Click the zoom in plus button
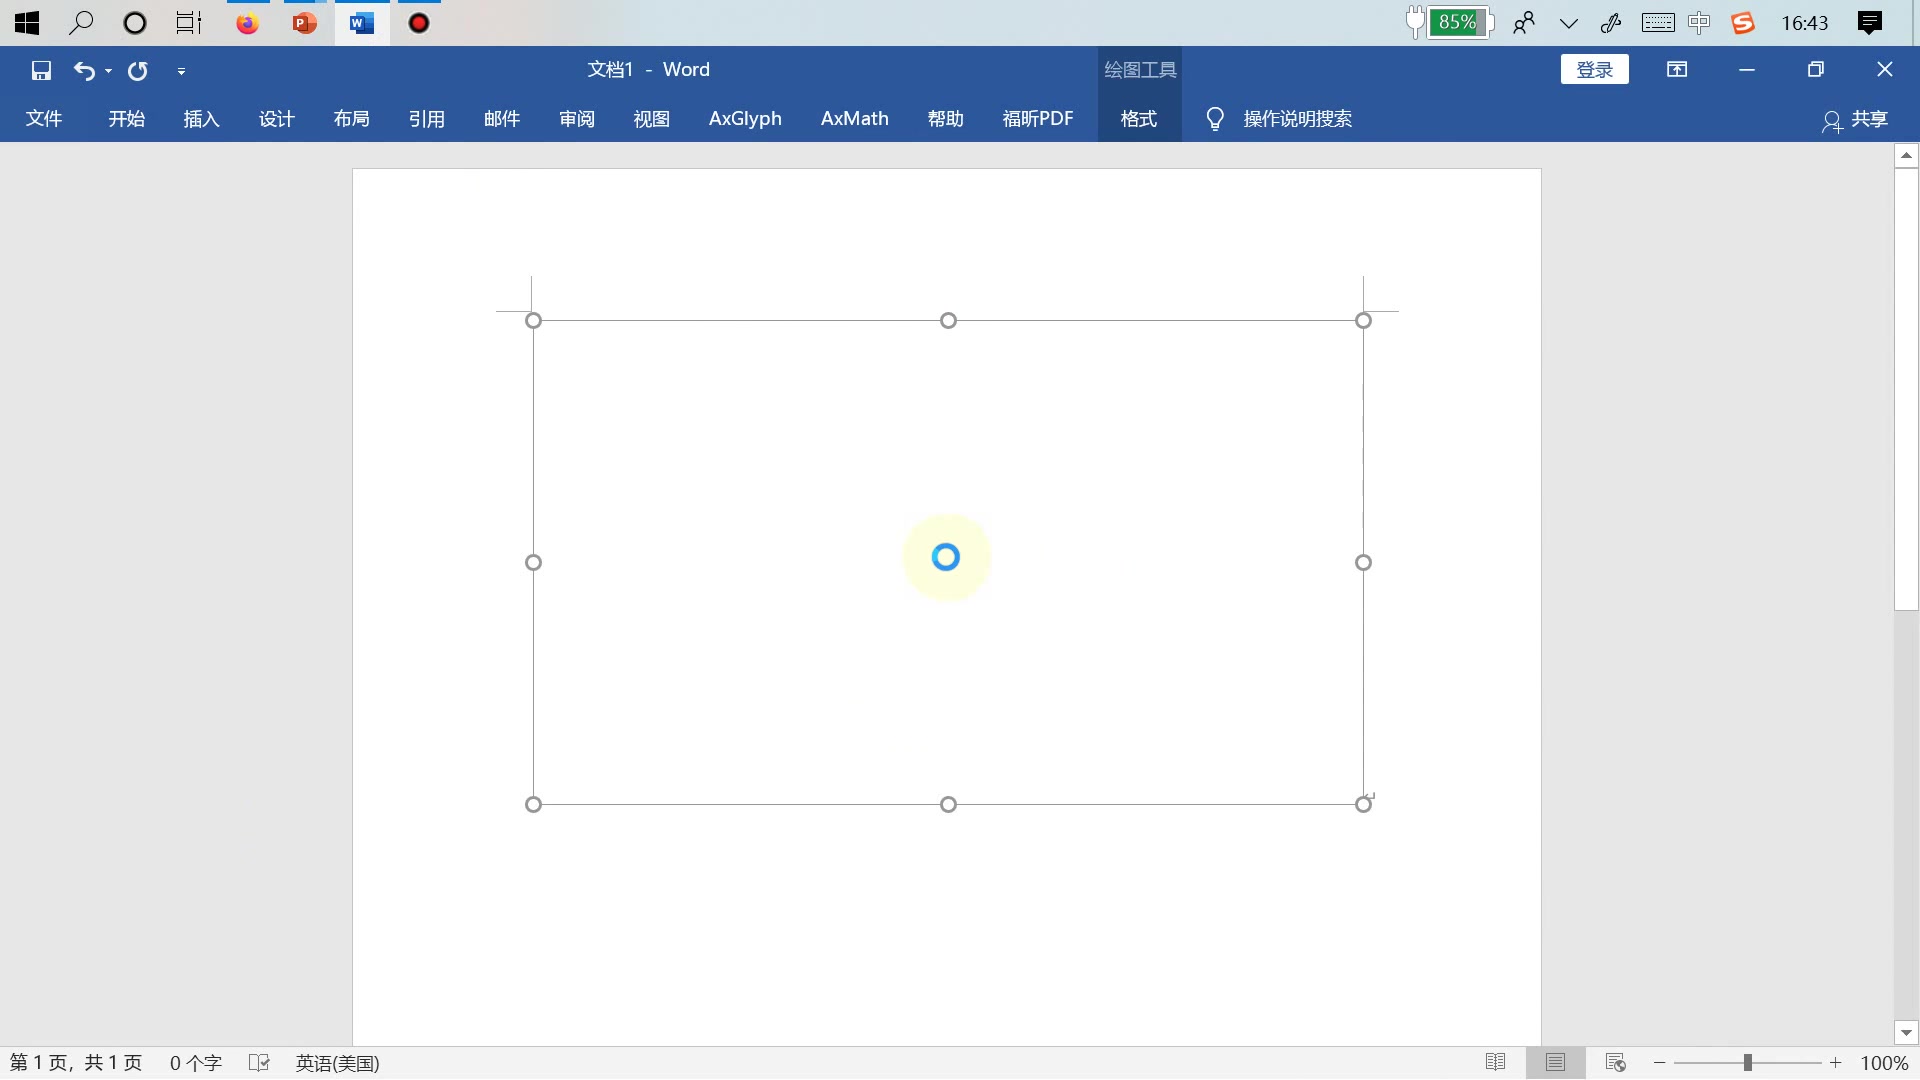Viewport: 1920px width, 1080px height. tap(1836, 1063)
